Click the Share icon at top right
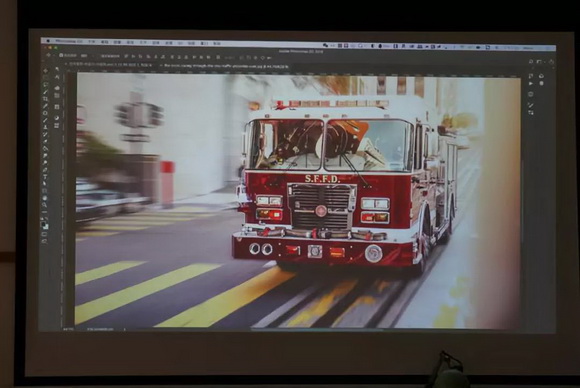Image resolution: width=580 pixels, height=388 pixels. (551, 62)
